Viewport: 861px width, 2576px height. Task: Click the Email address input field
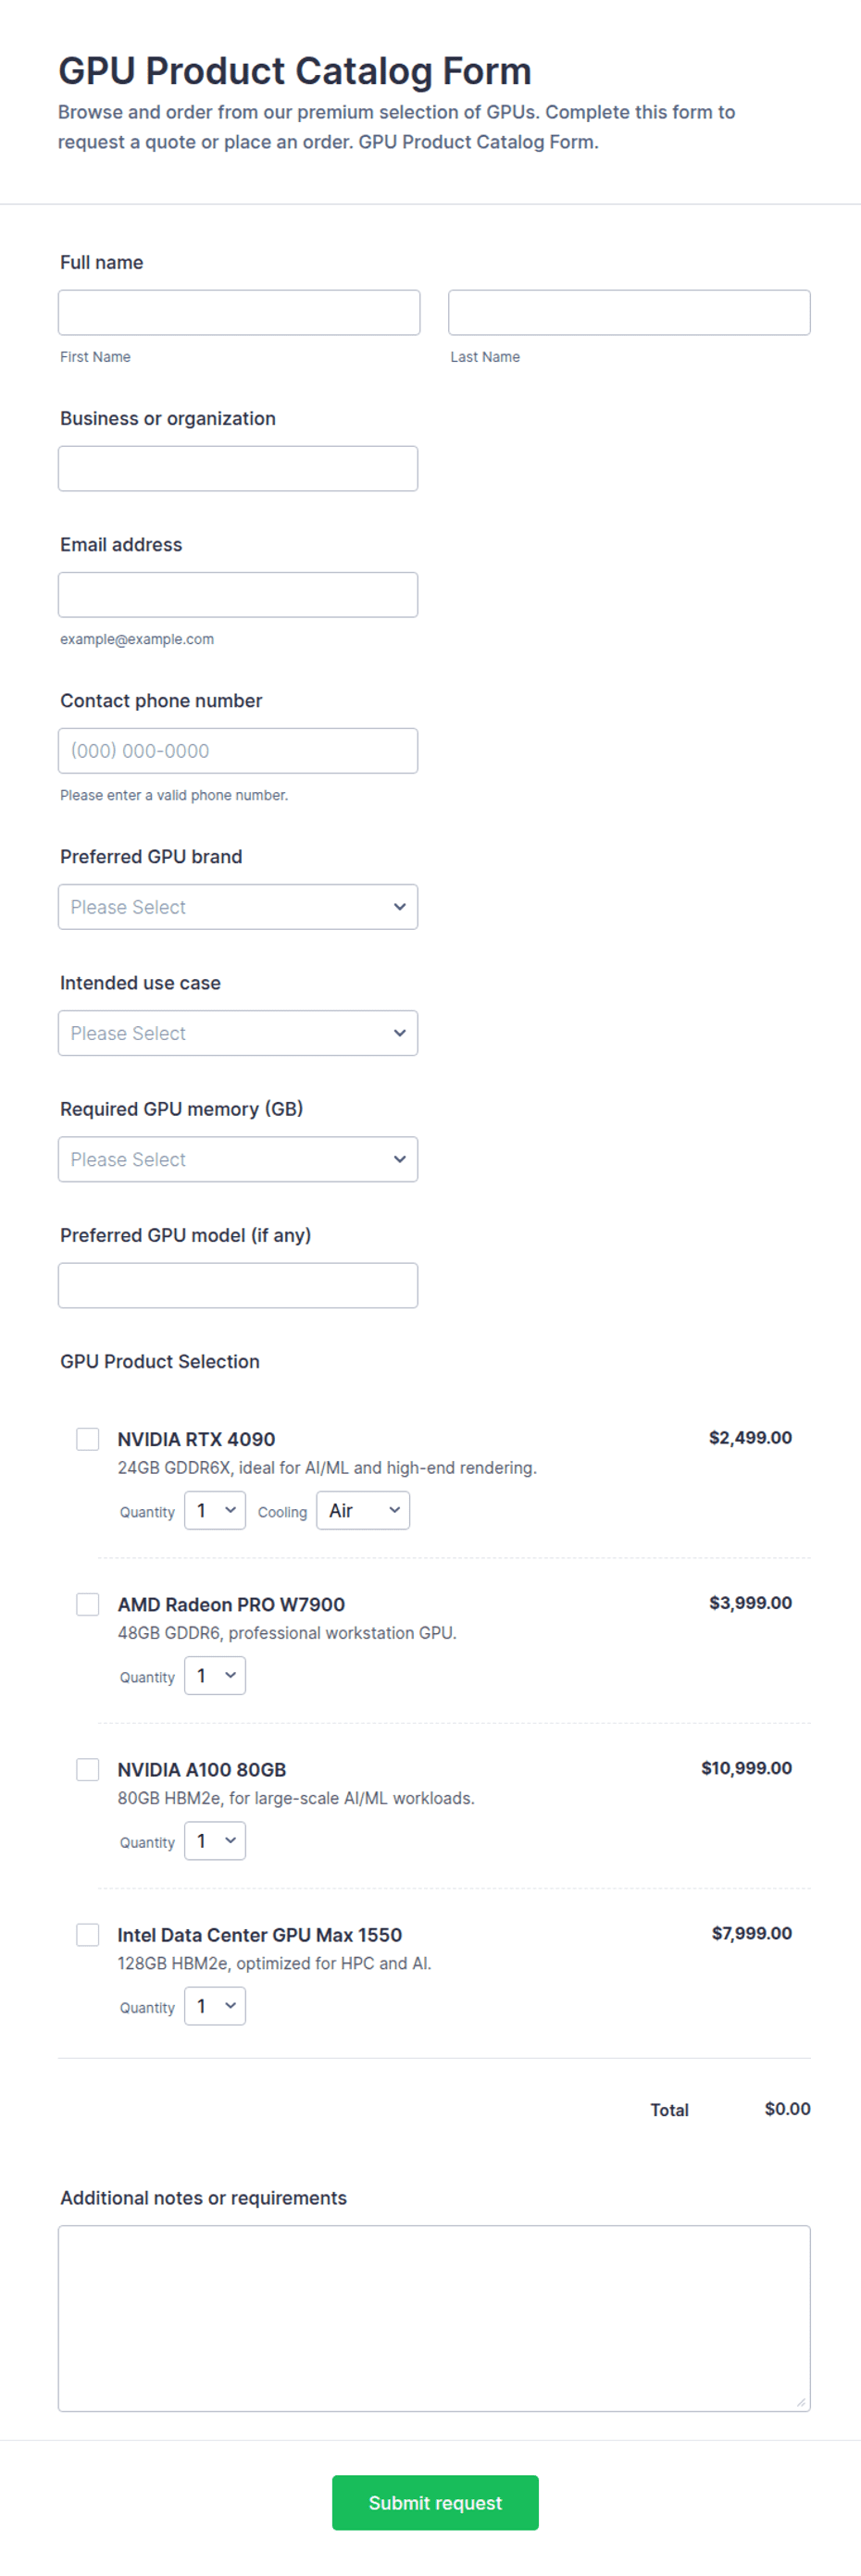click(x=238, y=594)
